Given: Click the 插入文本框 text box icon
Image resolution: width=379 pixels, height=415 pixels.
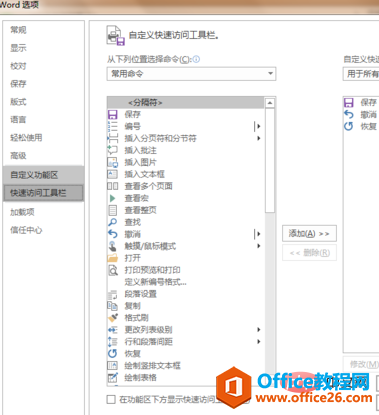Looking at the screenshot, I should pyautogui.click(x=113, y=174).
